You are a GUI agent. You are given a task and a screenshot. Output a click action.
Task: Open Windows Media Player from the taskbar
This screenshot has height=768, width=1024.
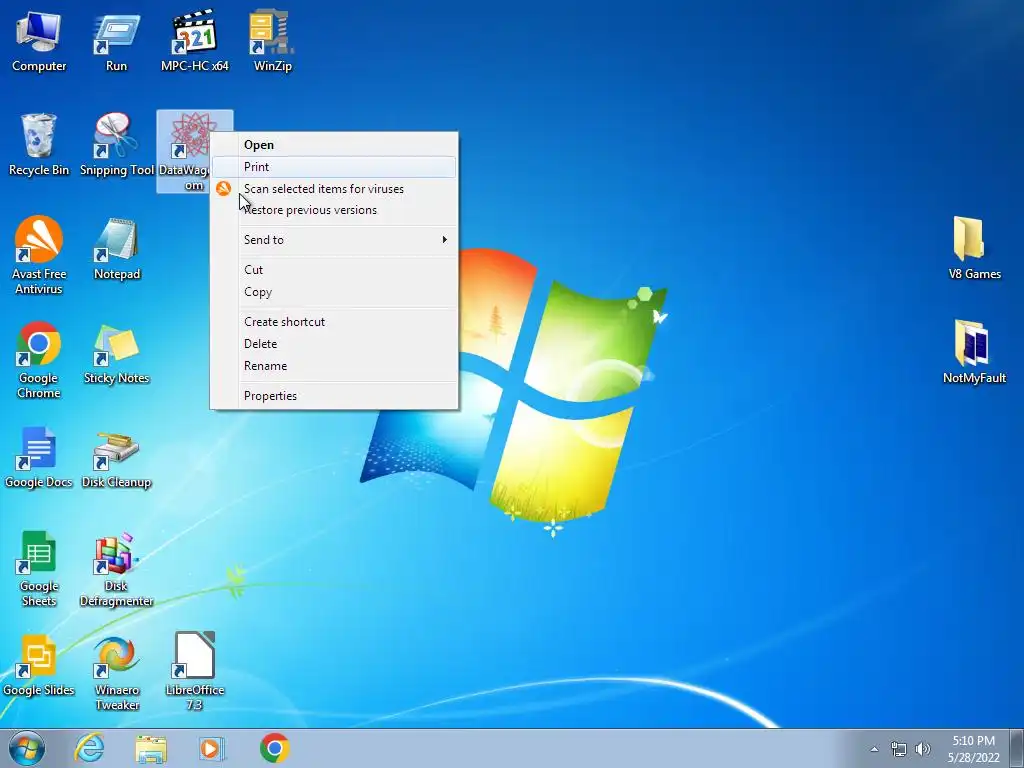212,748
